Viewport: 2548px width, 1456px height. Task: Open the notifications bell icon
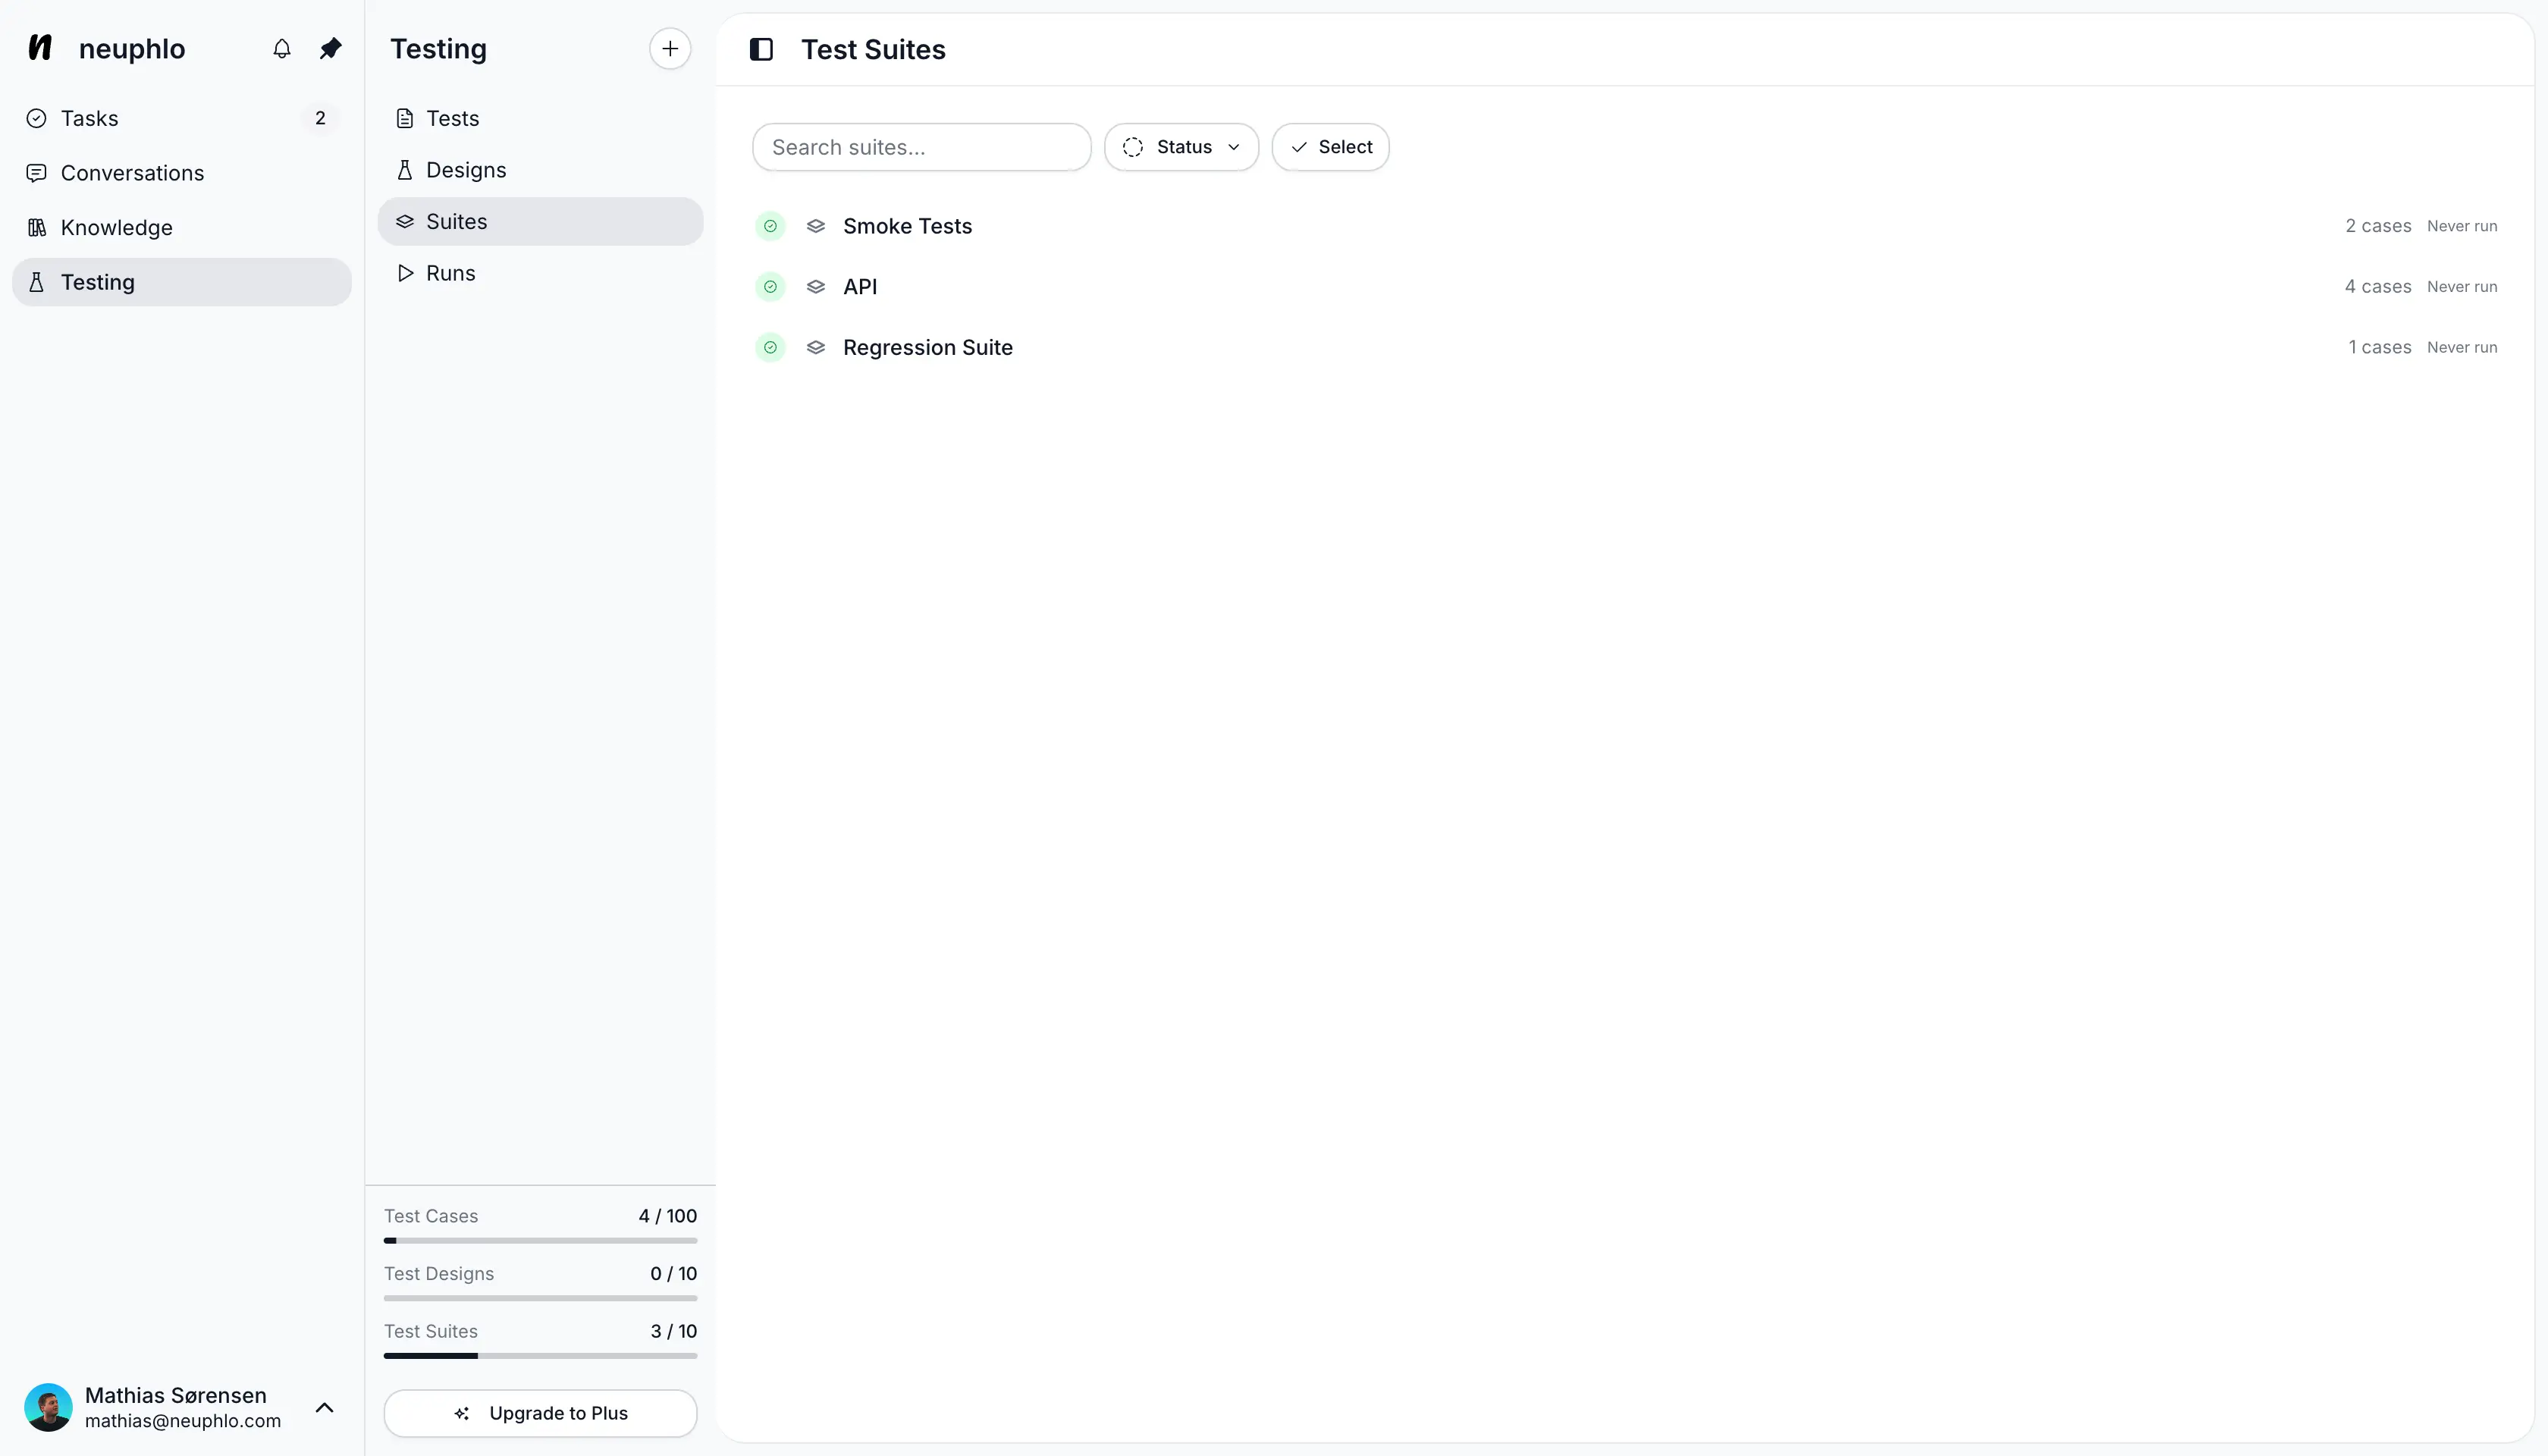[281, 48]
